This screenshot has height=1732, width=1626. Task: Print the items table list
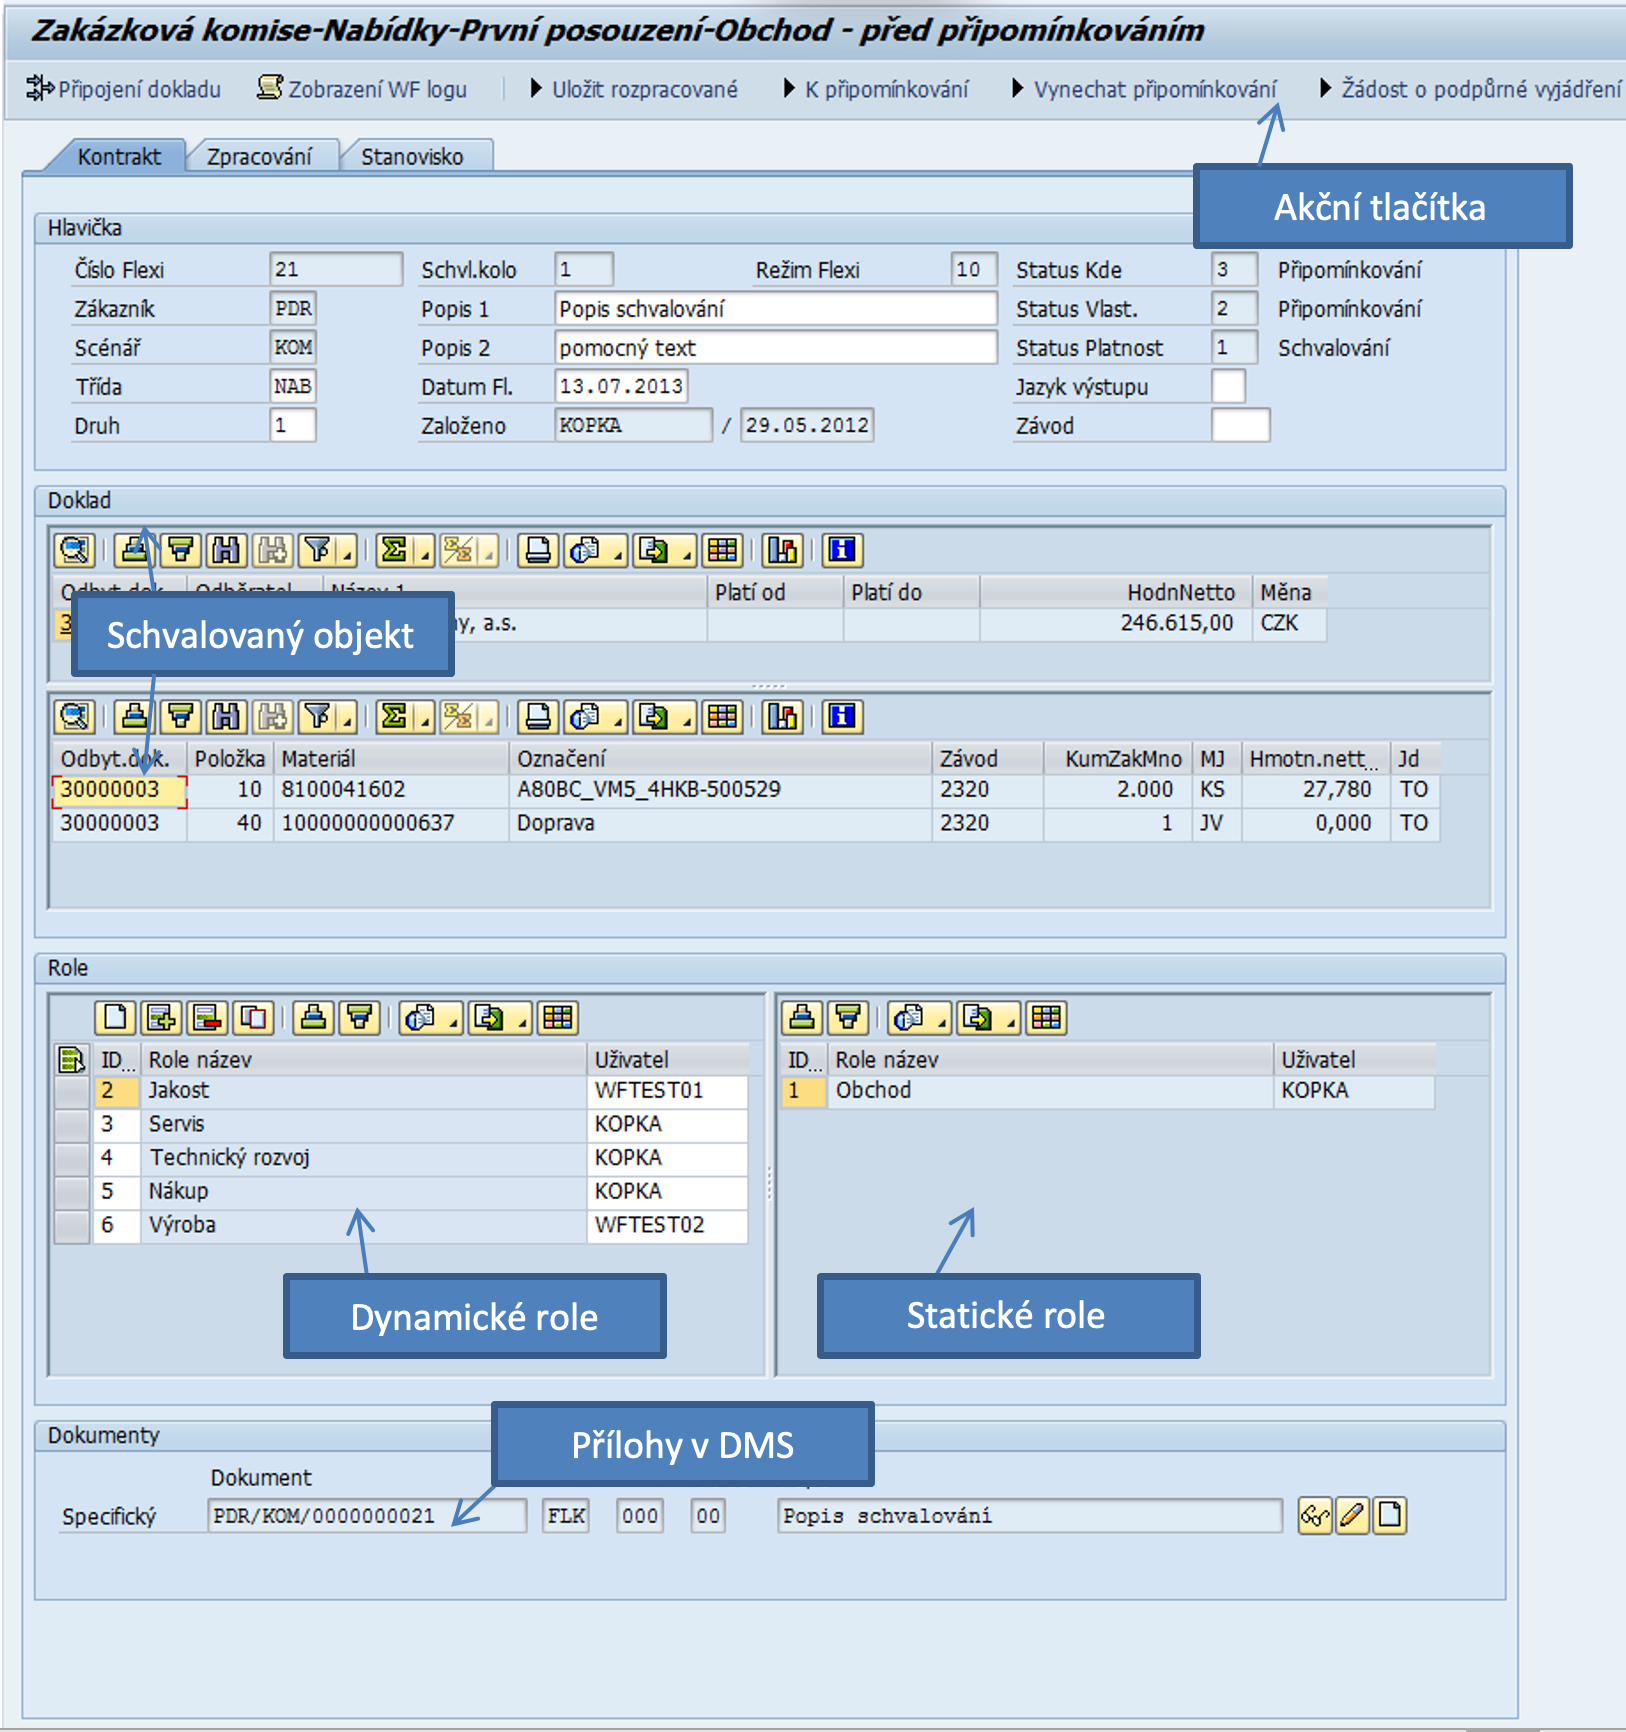click(x=538, y=716)
